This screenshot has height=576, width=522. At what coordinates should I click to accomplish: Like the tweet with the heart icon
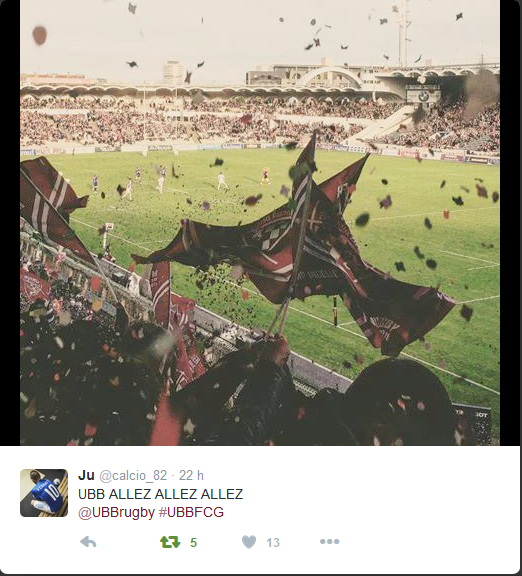tap(249, 542)
